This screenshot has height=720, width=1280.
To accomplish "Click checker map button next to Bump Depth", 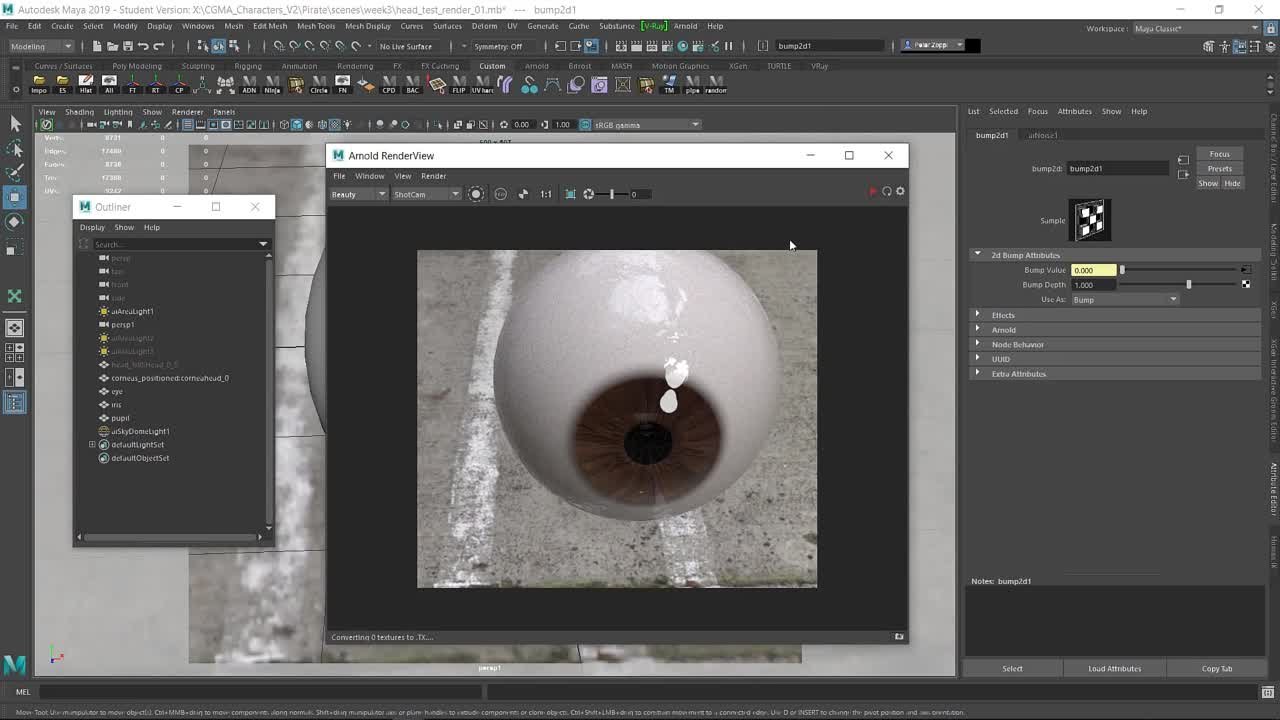I will 1245,285.
